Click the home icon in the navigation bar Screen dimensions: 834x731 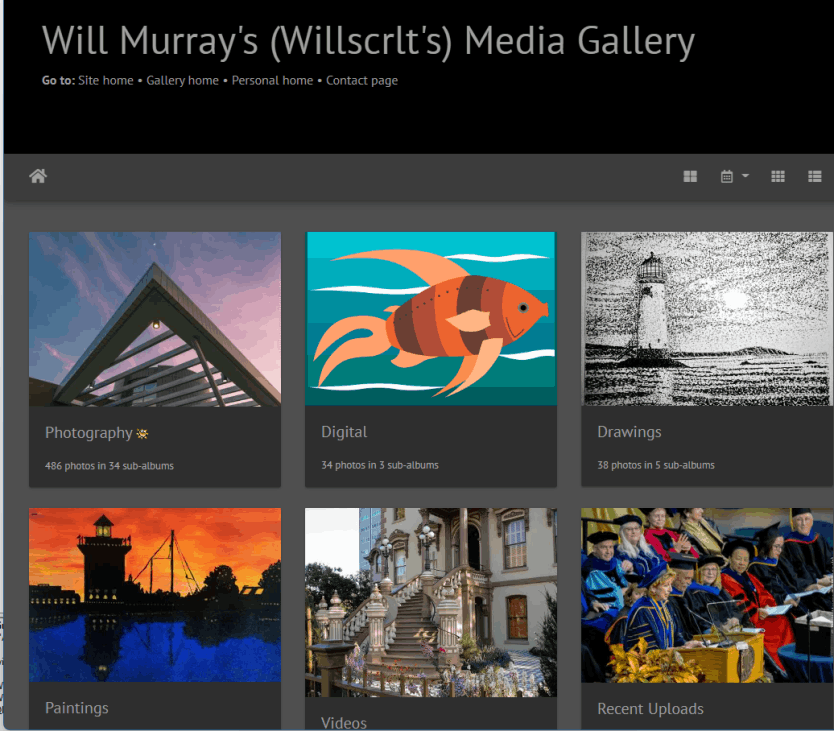point(37,175)
